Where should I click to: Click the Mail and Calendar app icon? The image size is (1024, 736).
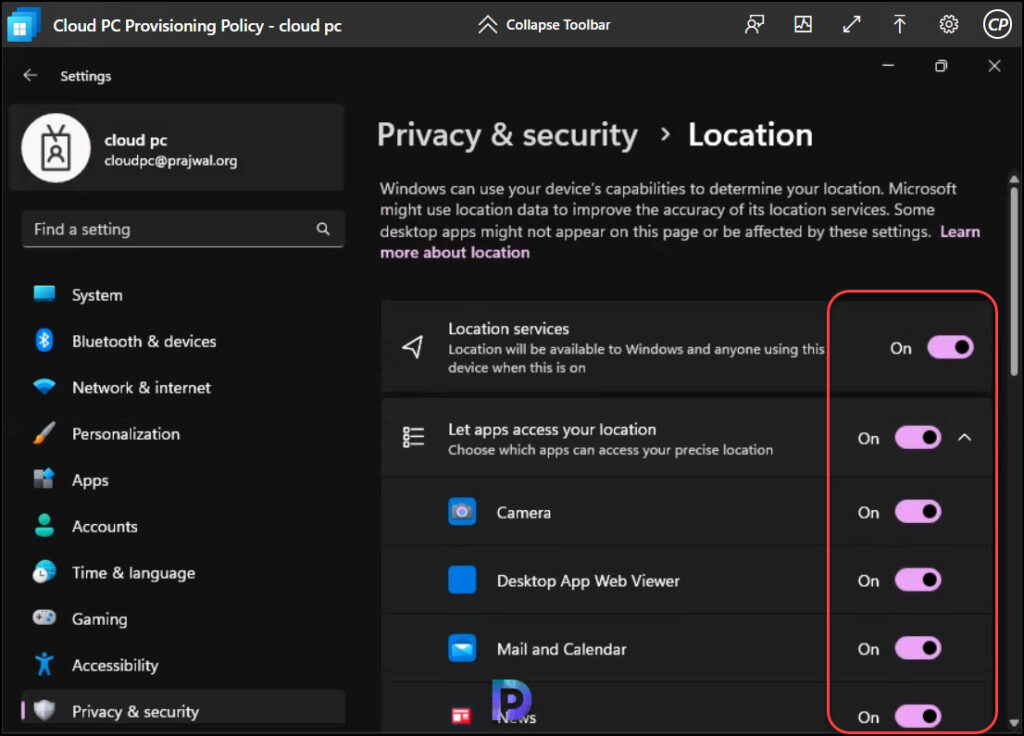pyautogui.click(x=462, y=648)
